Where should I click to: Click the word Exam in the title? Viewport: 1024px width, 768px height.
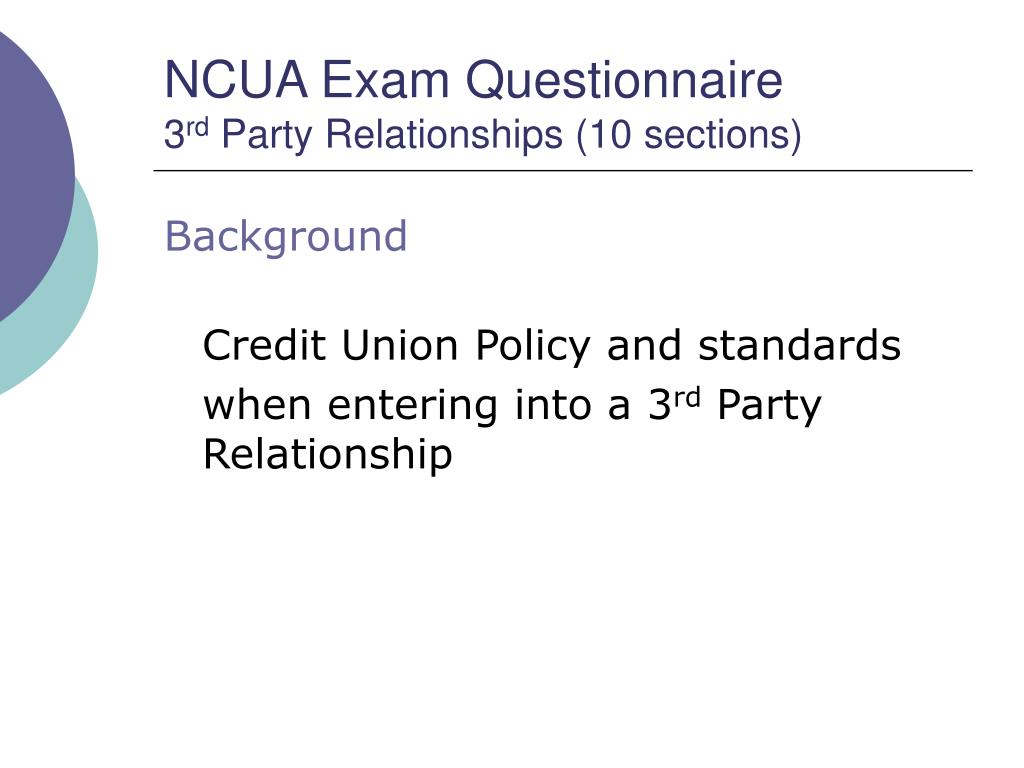pyautogui.click(x=385, y=80)
